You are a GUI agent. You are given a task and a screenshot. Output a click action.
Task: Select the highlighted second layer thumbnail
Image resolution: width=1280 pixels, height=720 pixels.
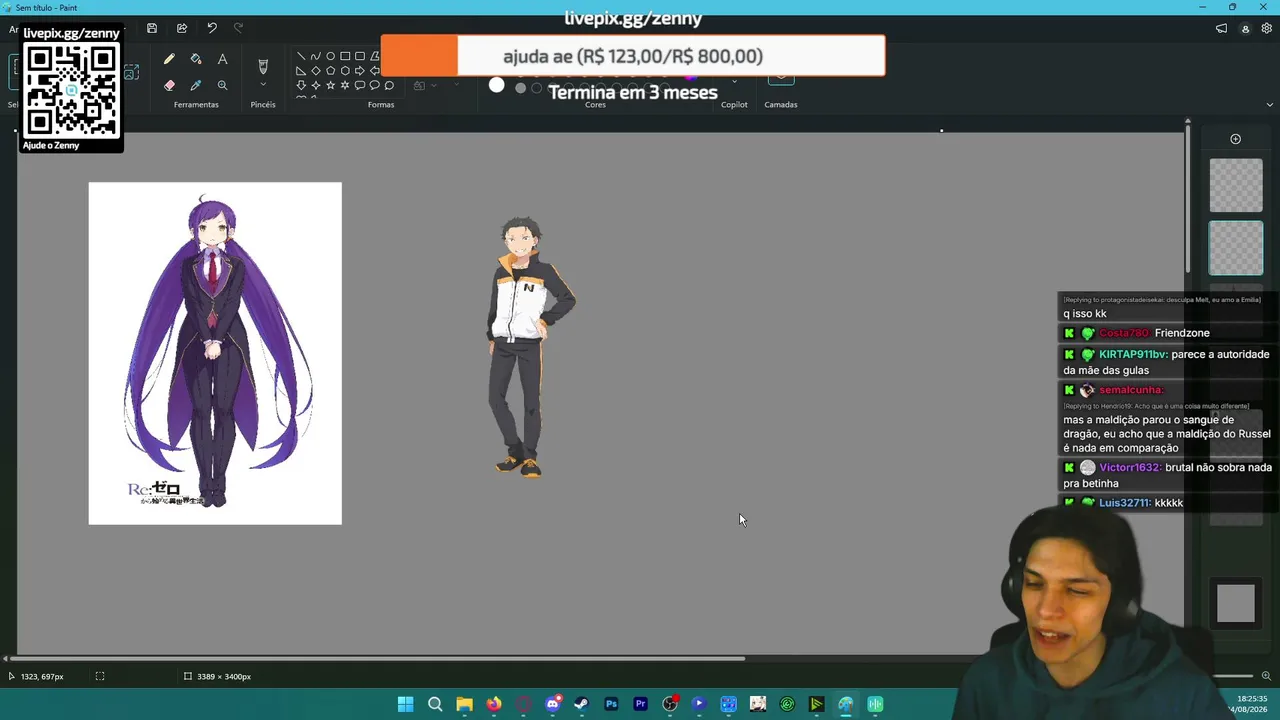point(1236,248)
